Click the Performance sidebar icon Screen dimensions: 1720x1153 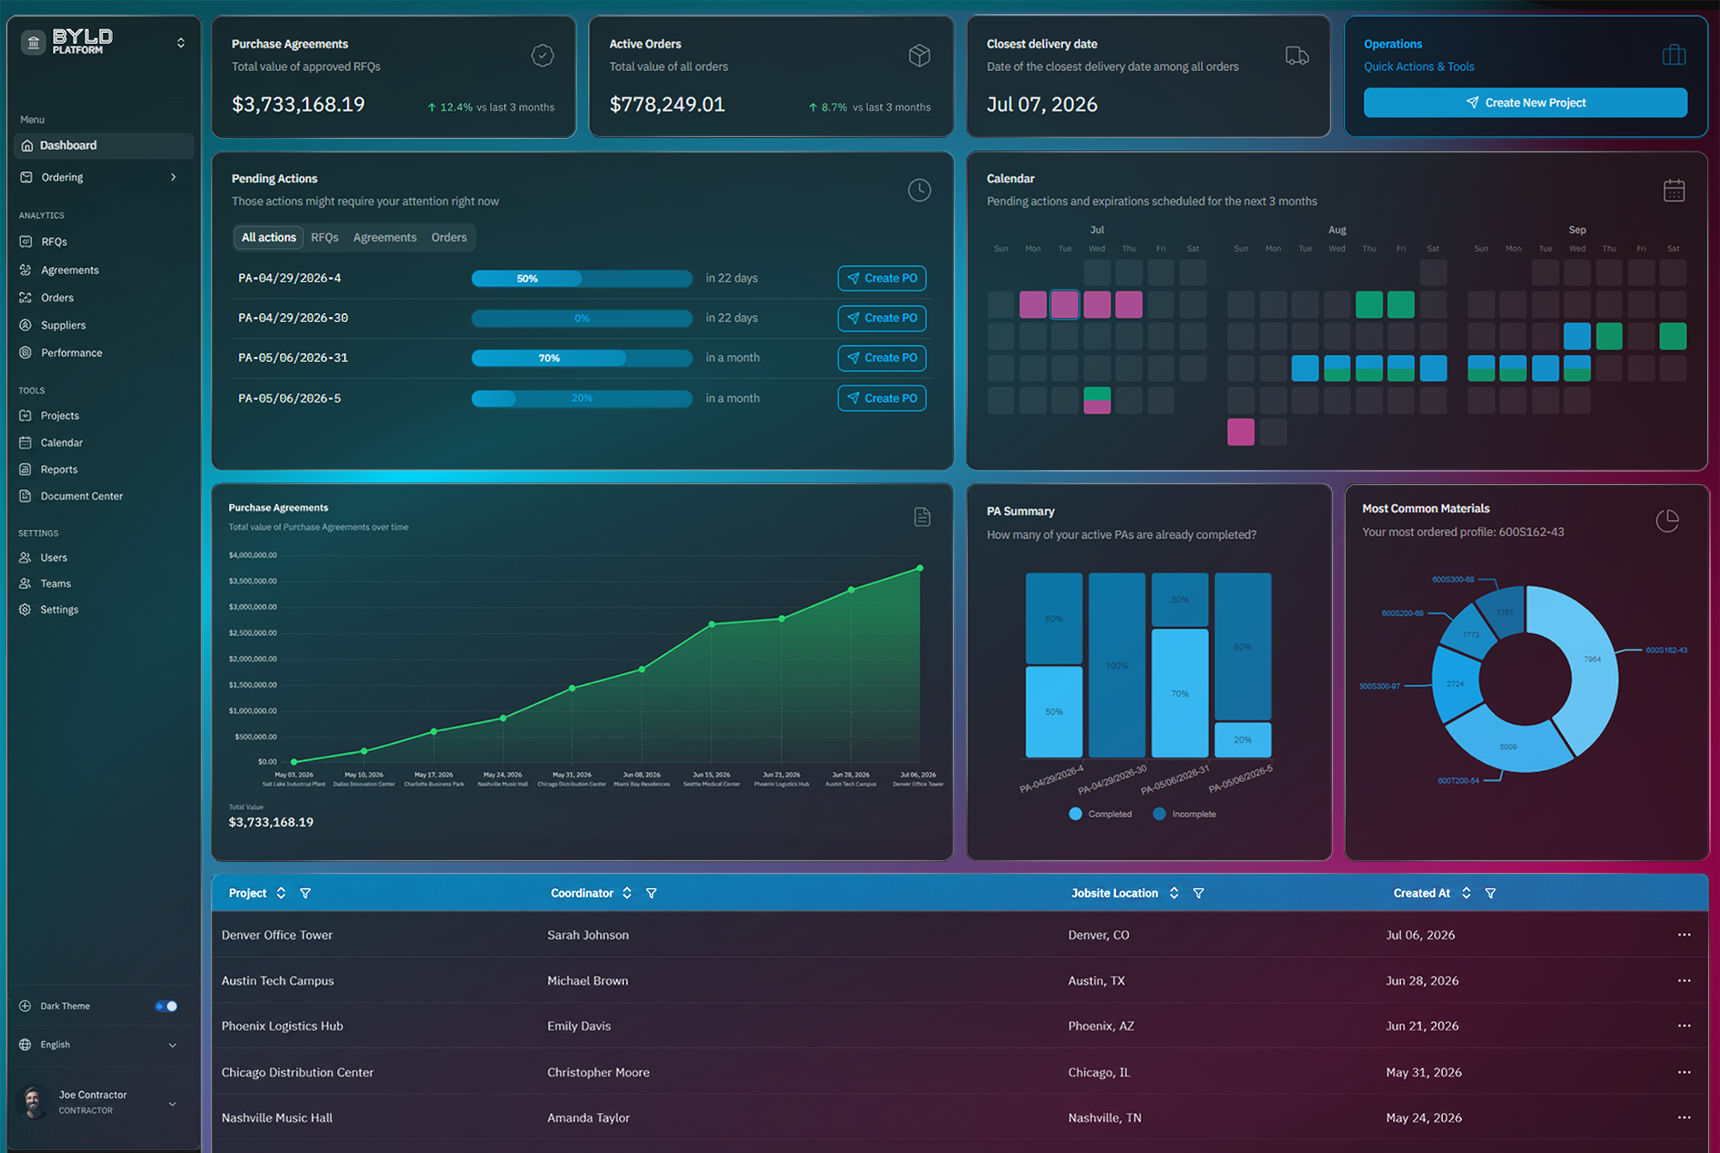(26, 353)
